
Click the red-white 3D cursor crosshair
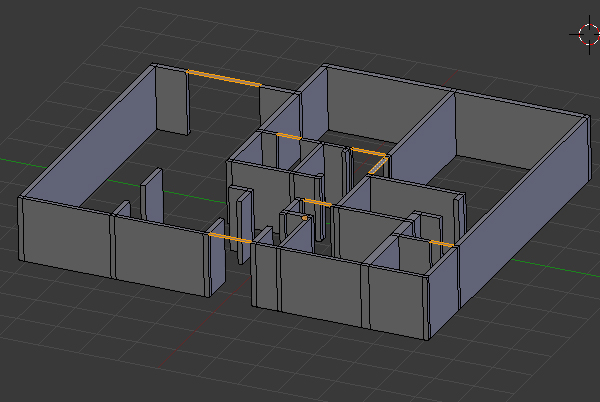click(589, 34)
